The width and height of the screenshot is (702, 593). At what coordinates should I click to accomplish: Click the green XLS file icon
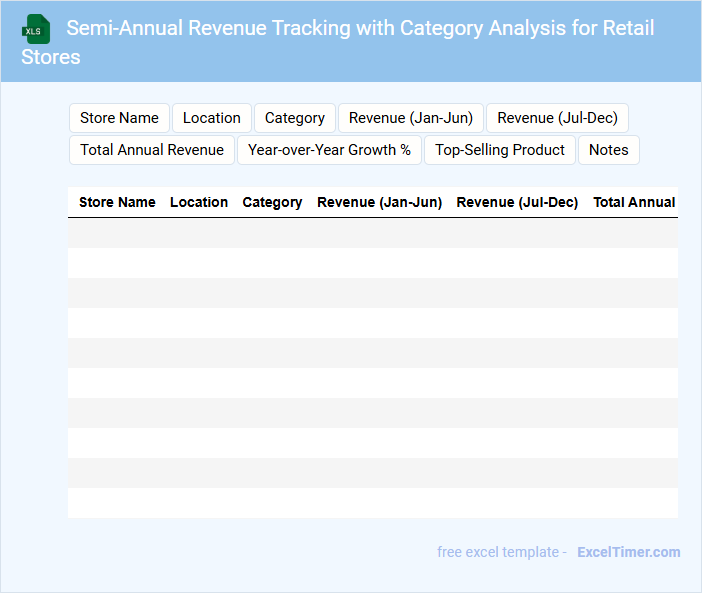(36, 29)
